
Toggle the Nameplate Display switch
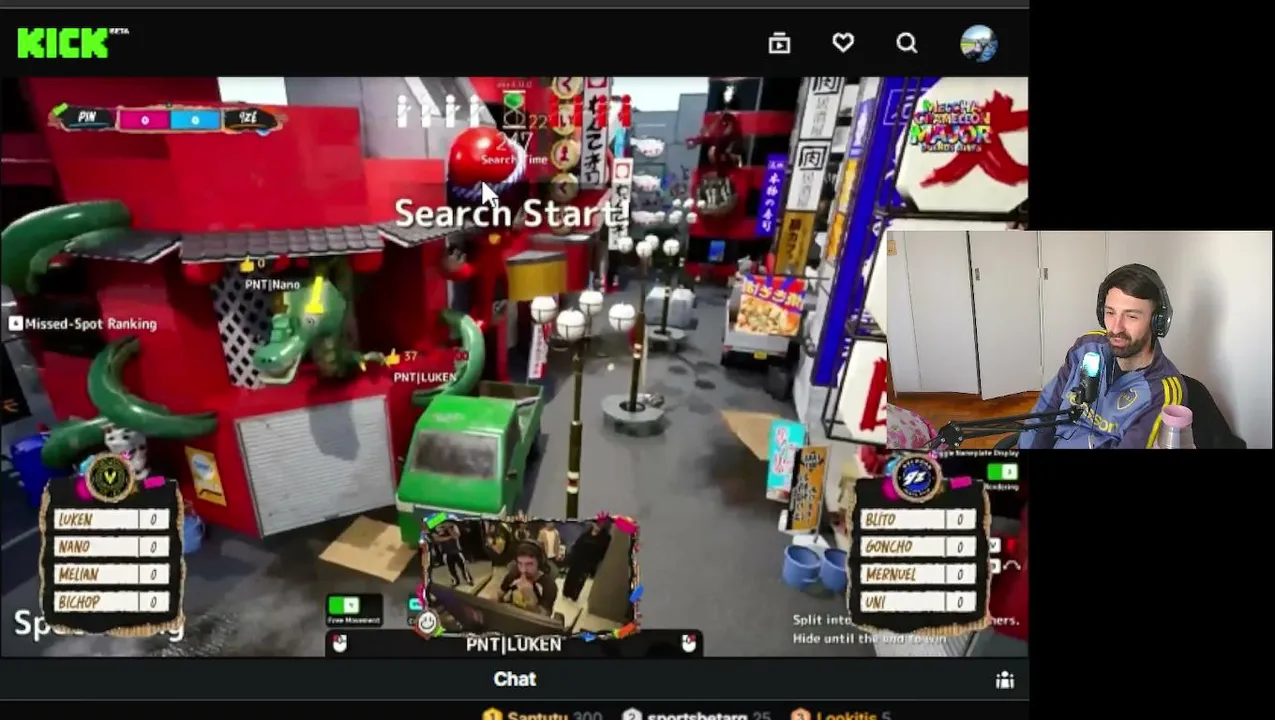(x=1001, y=472)
